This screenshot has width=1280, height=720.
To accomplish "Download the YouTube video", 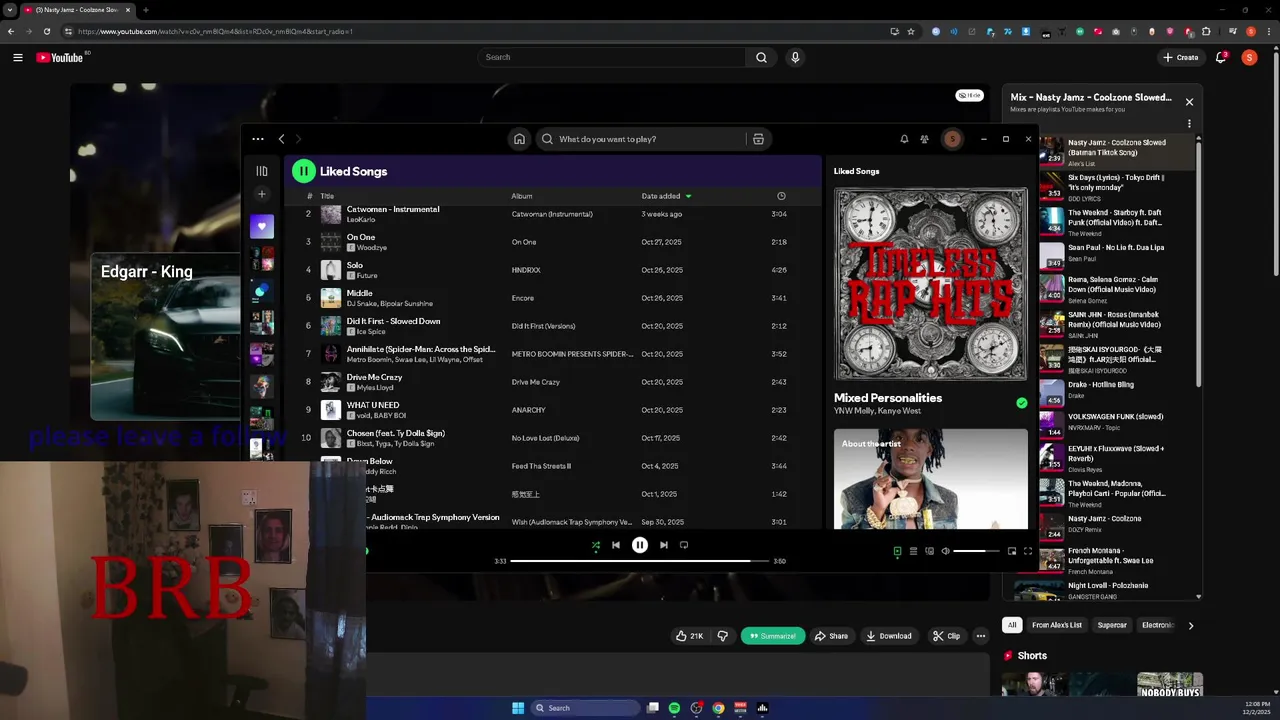I will [x=889, y=636].
